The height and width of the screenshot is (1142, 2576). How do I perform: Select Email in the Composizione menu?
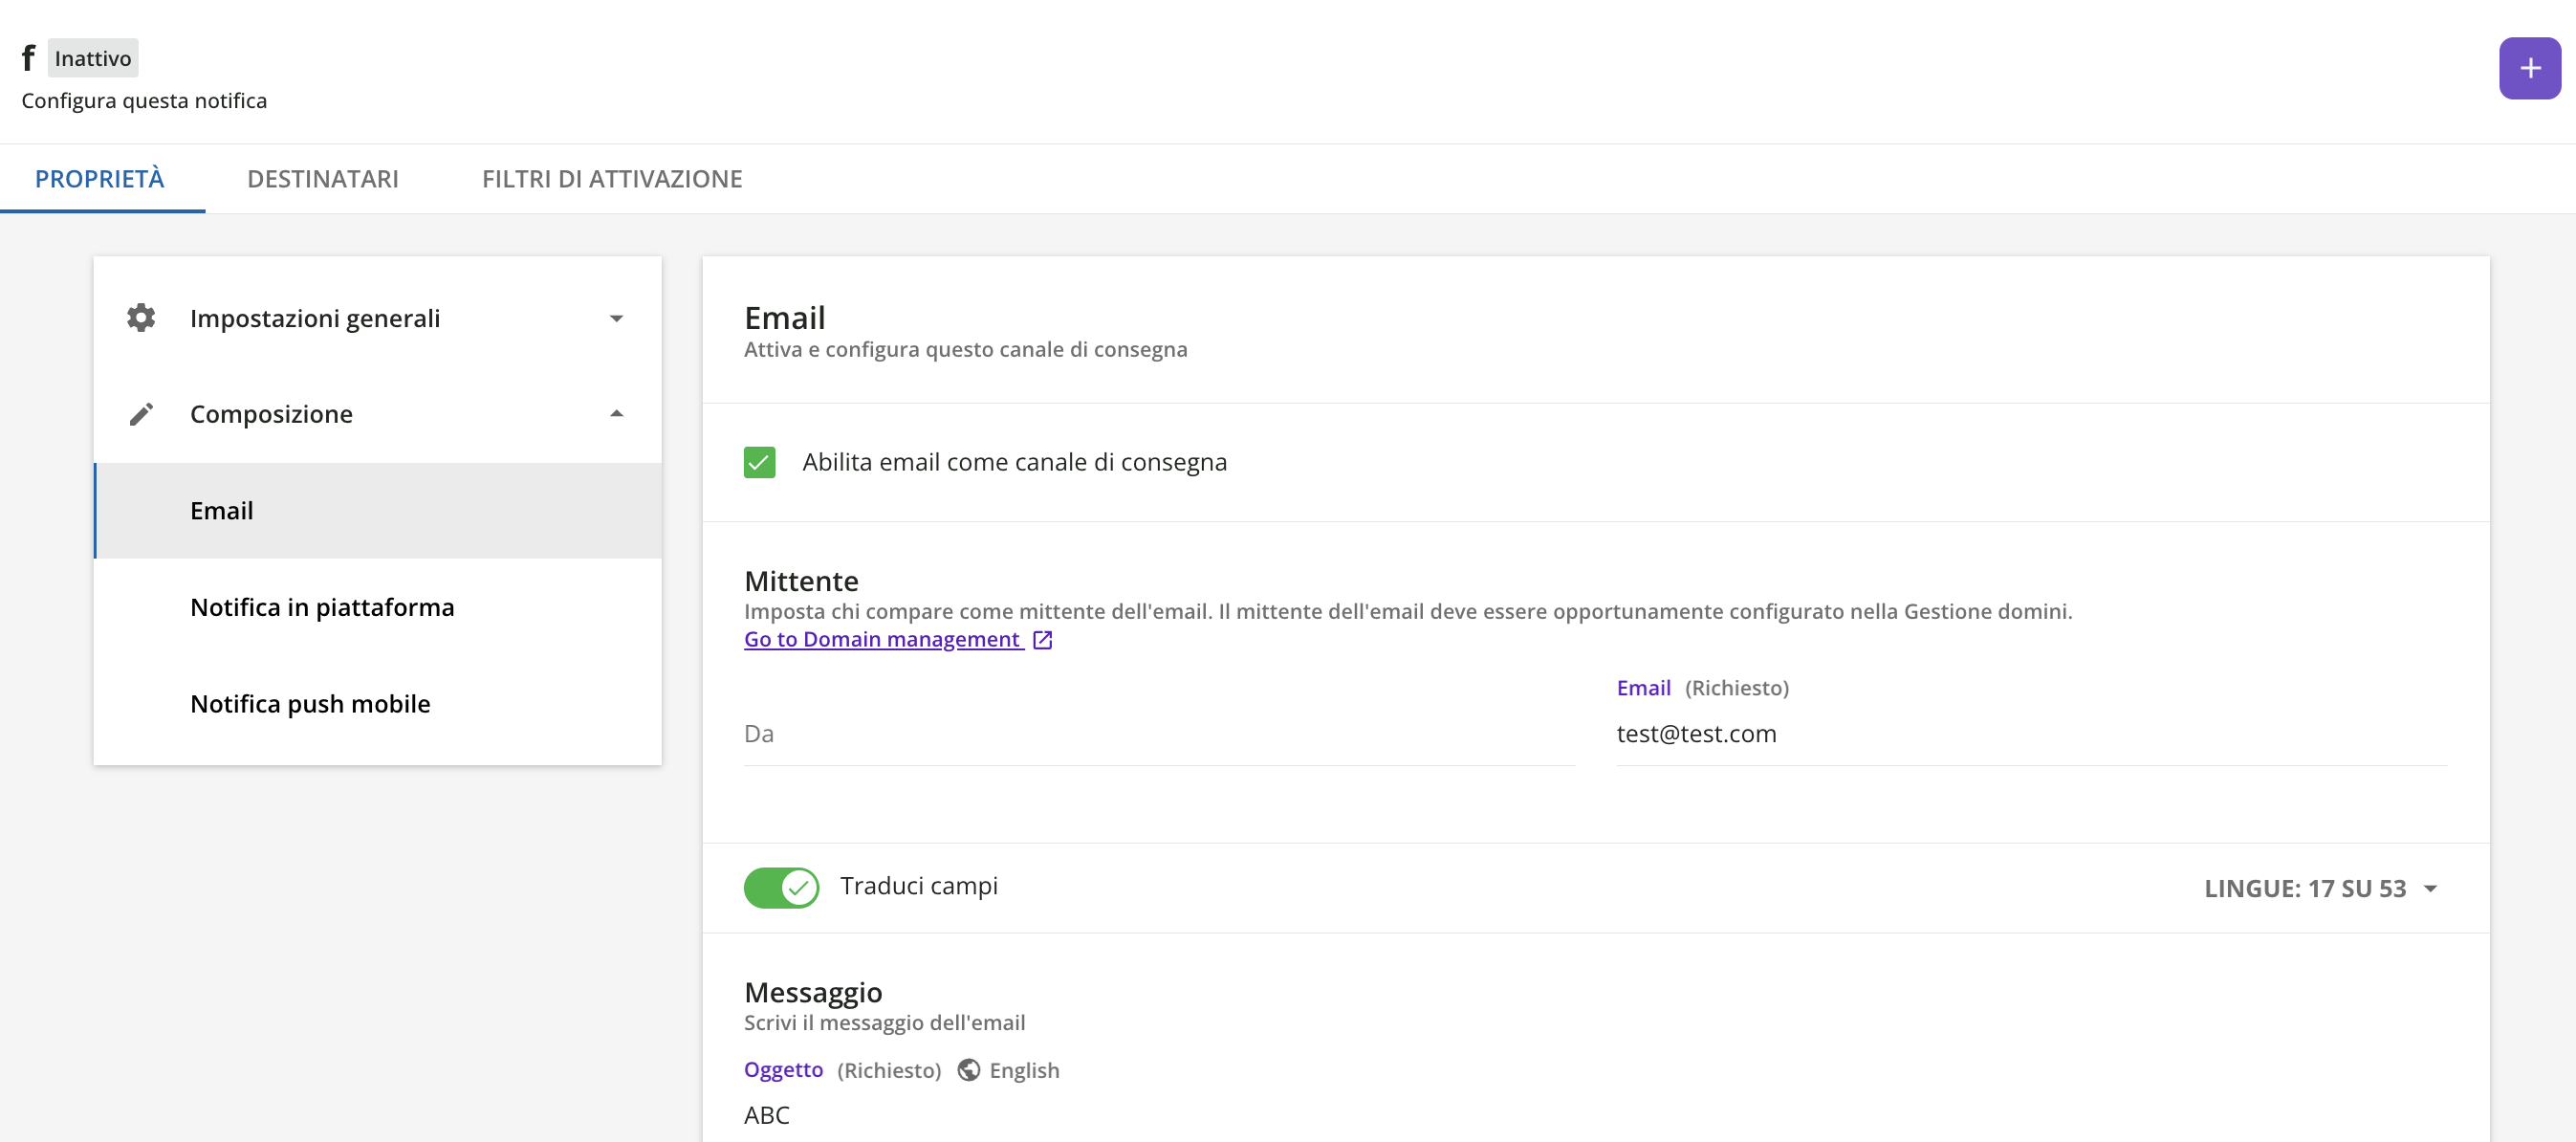pyautogui.click(x=378, y=511)
